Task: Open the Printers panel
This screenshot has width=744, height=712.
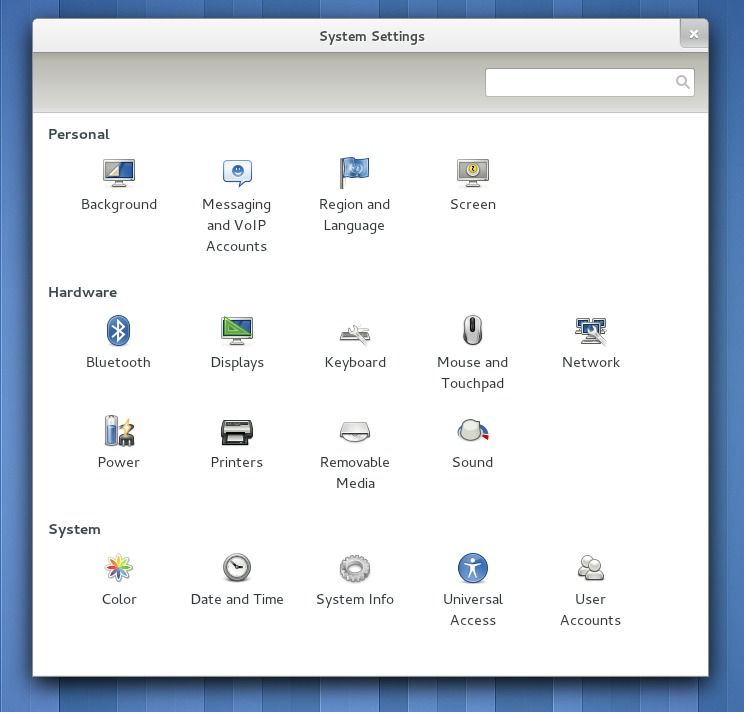Action: [x=237, y=431]
